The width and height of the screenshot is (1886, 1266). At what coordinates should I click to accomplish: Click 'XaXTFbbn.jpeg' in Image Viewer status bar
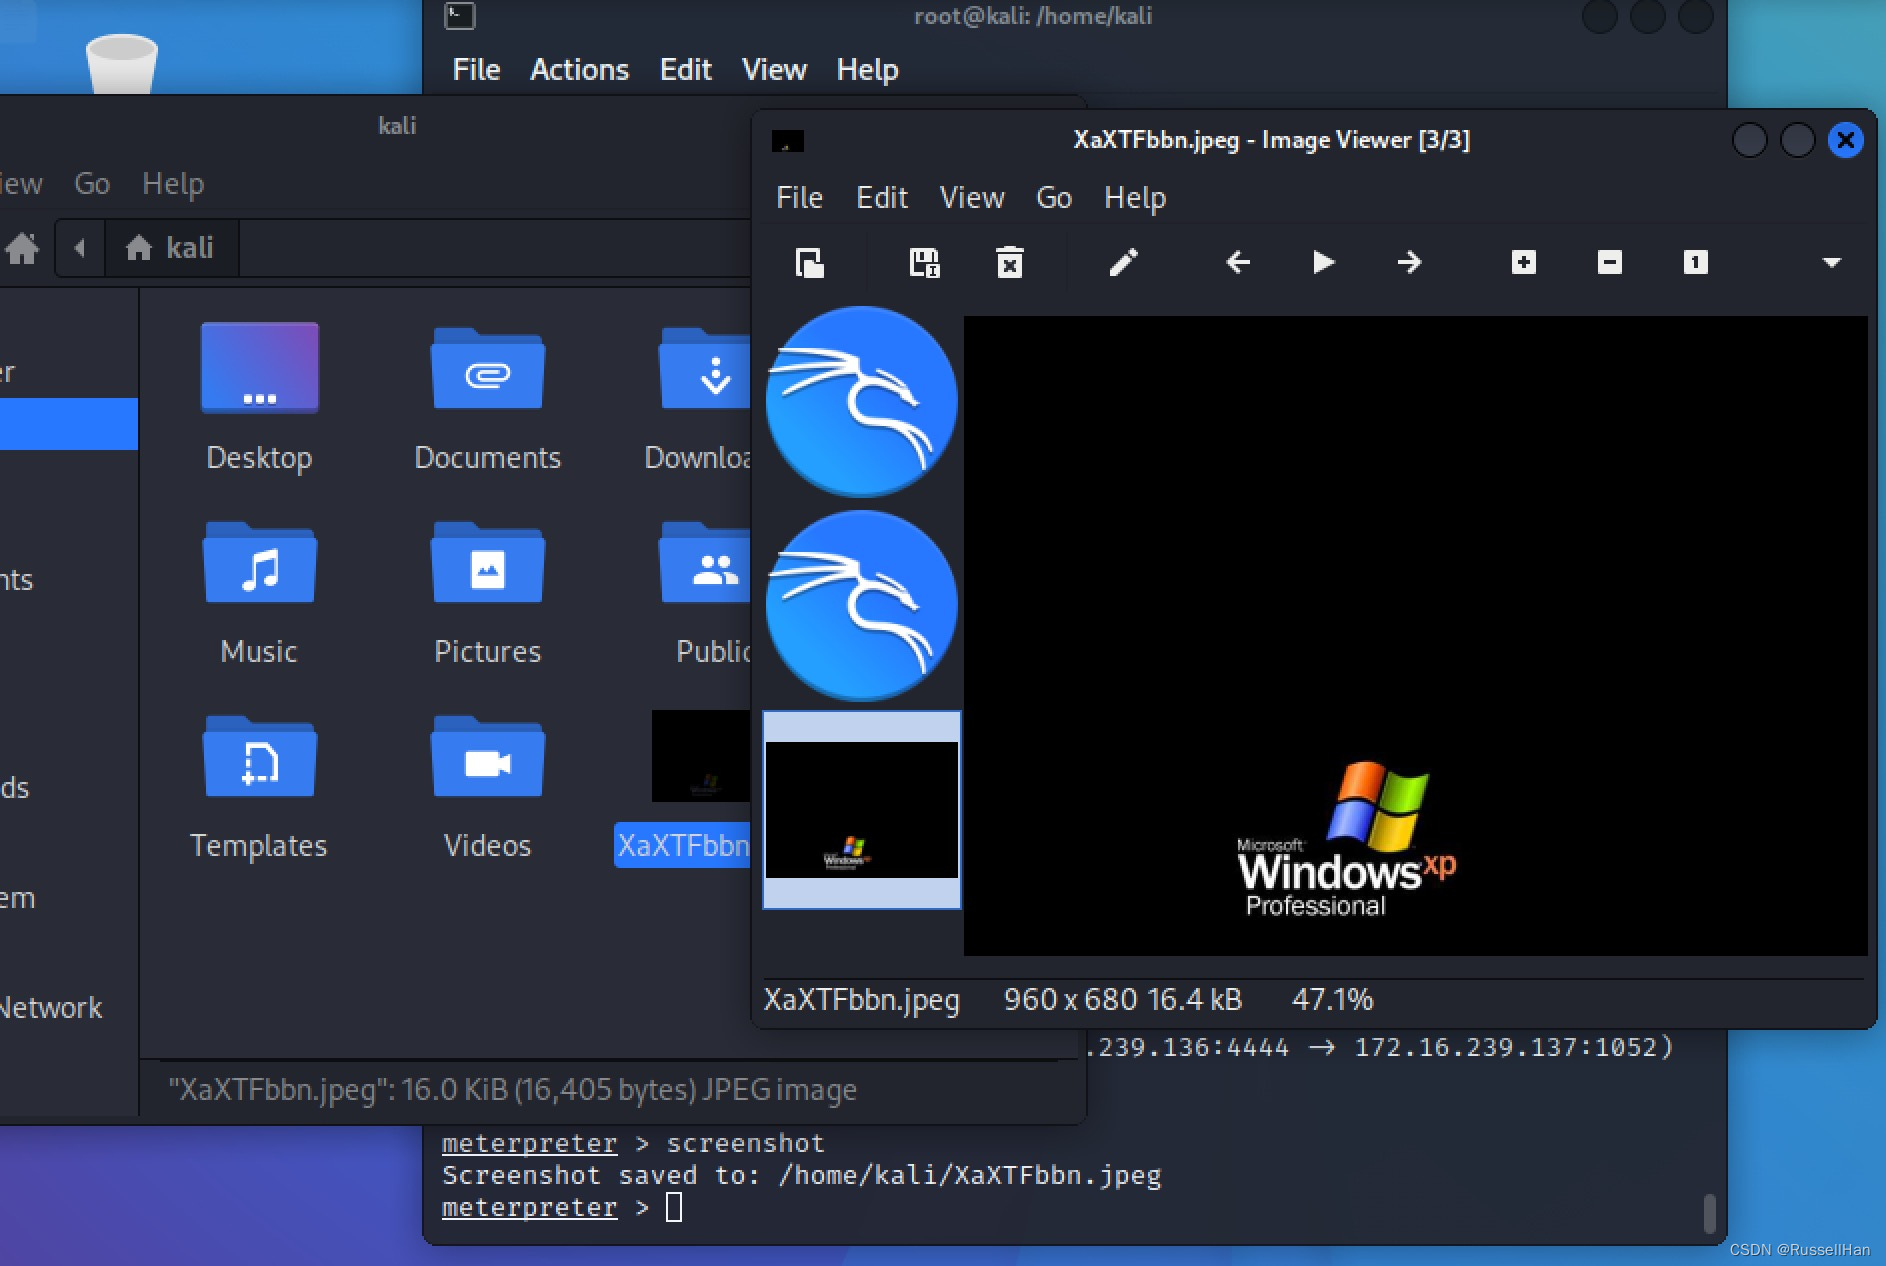point(862,999)
